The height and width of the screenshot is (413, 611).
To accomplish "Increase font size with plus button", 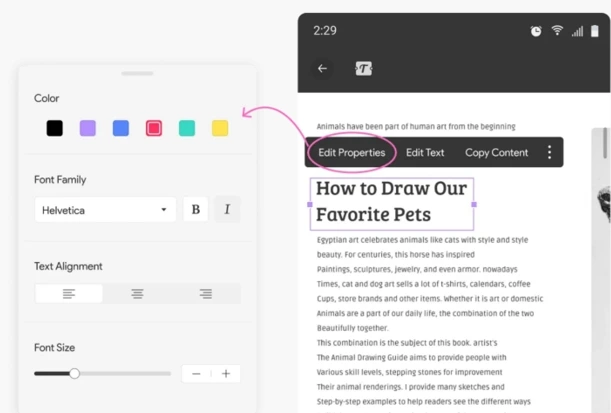I will tap(226, 374).
